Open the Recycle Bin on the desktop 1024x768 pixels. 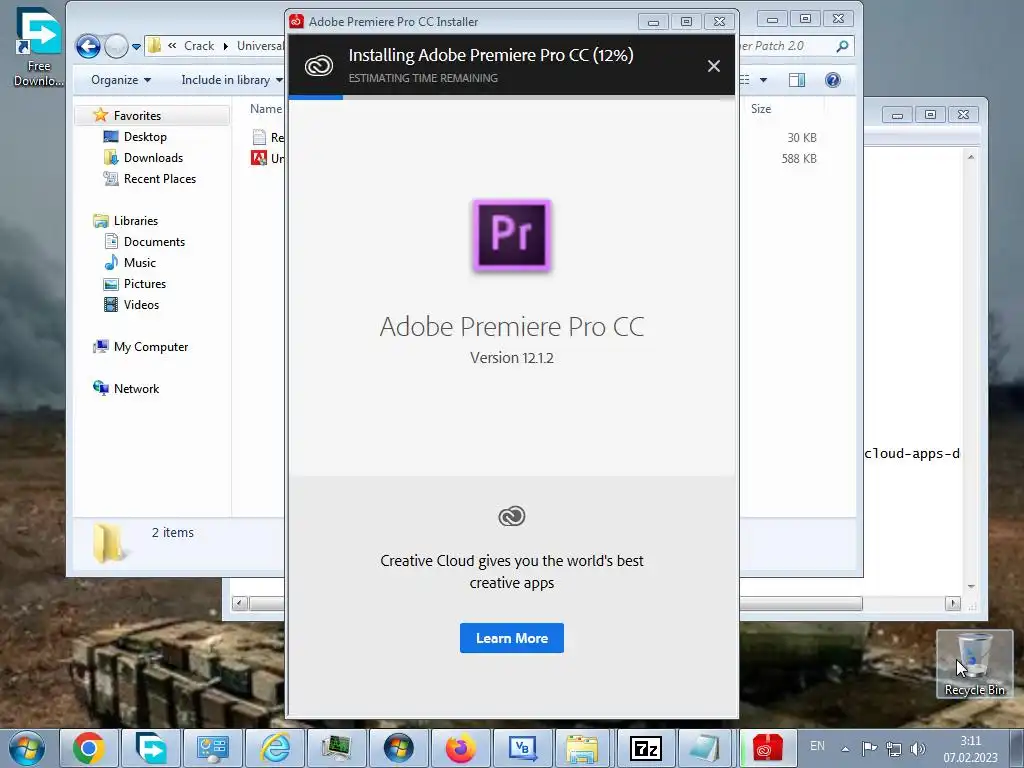coord(974,664)
